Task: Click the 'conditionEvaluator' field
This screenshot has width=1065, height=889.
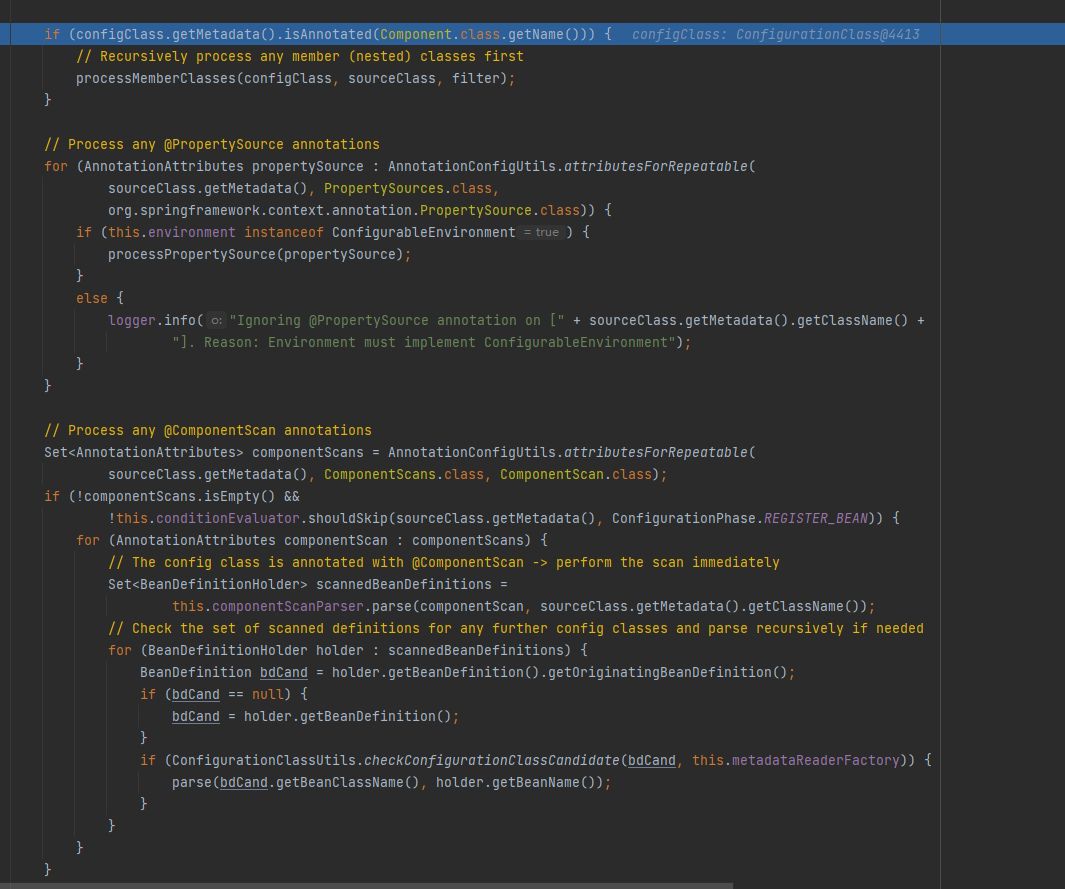Action: [x=228, y=518]
